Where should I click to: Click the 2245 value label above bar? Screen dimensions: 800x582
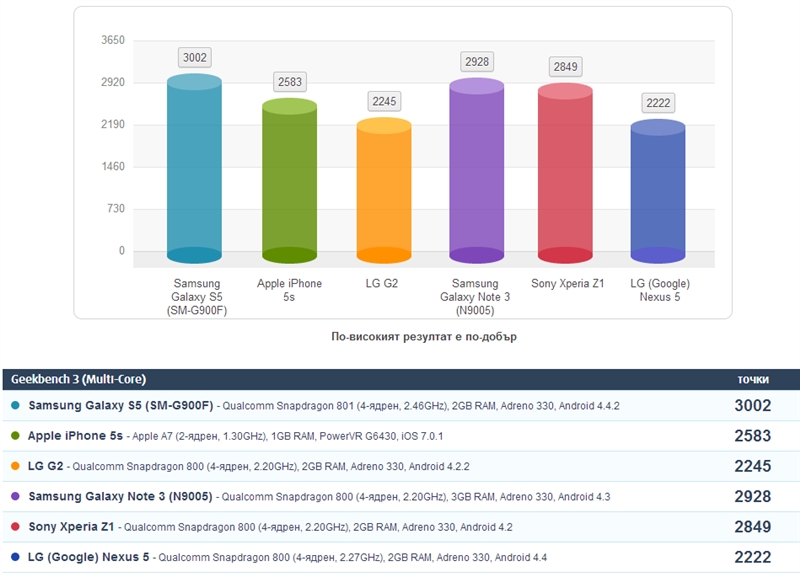[x=384, y=101]
